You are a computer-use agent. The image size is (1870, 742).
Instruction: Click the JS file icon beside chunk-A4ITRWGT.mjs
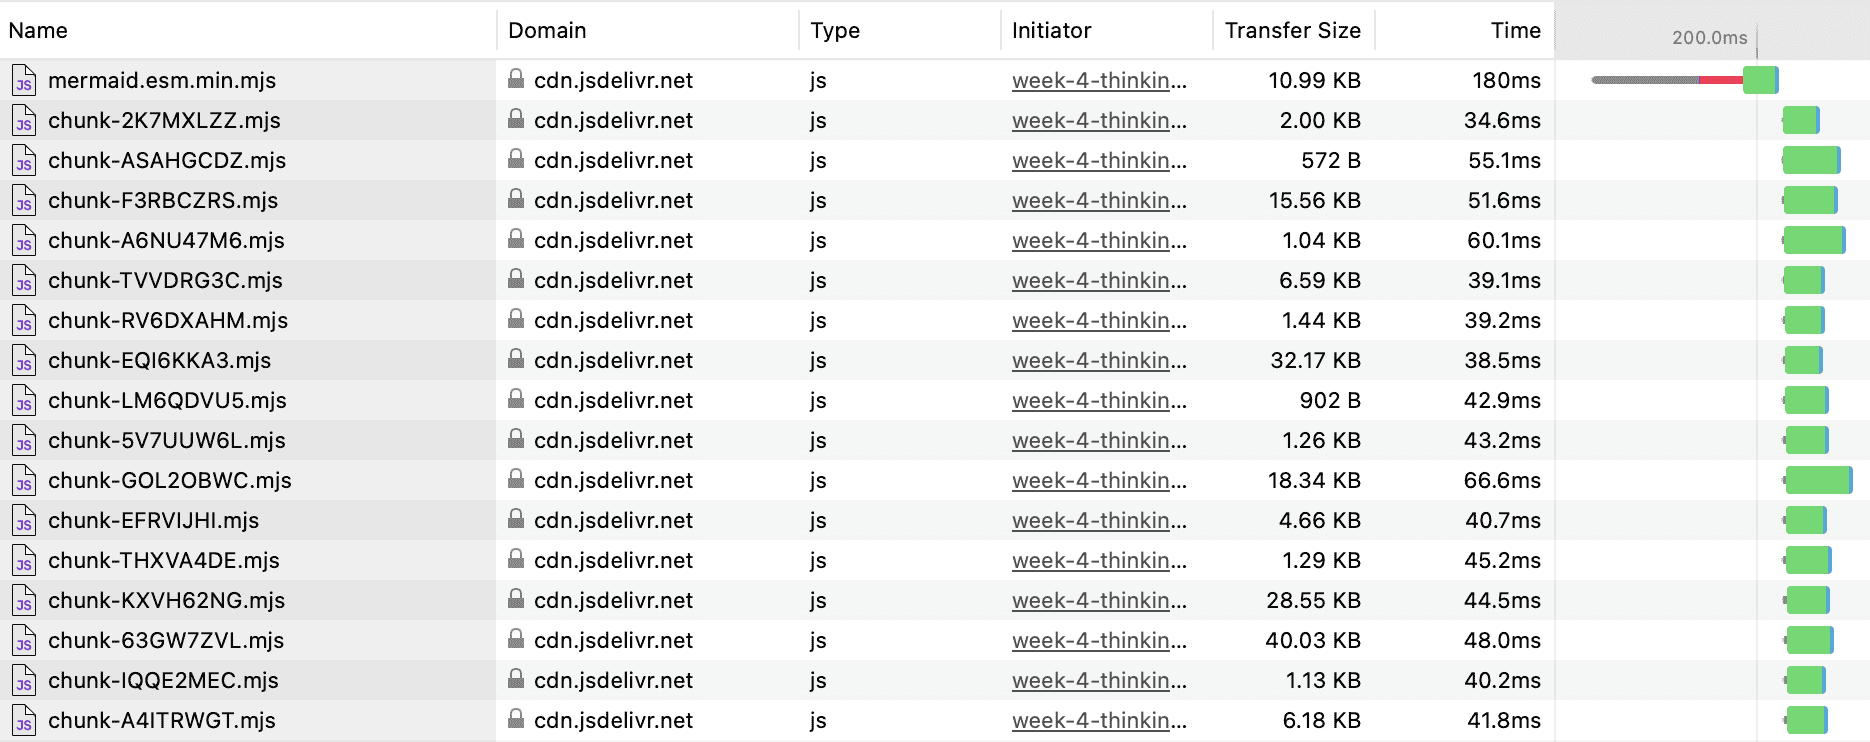coord(24,721)
